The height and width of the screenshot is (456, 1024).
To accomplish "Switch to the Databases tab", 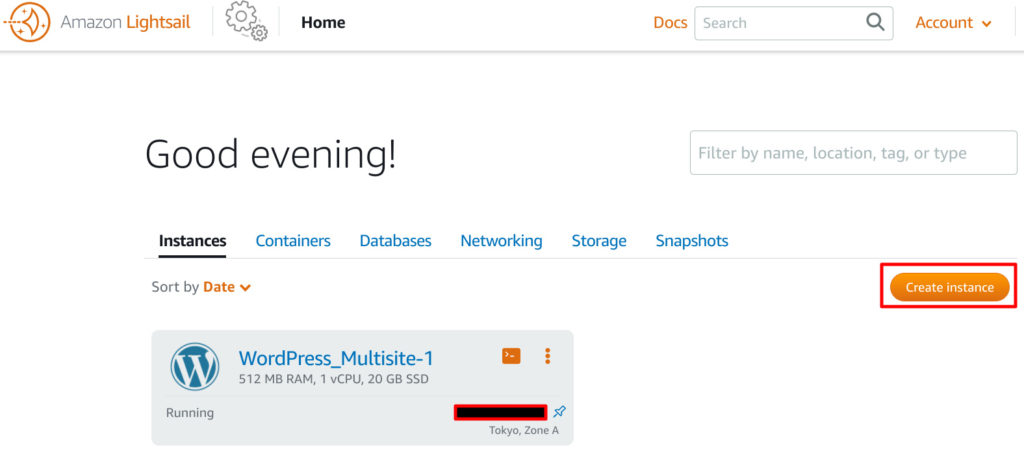I will pyautogui.click(x=396, y=240).
